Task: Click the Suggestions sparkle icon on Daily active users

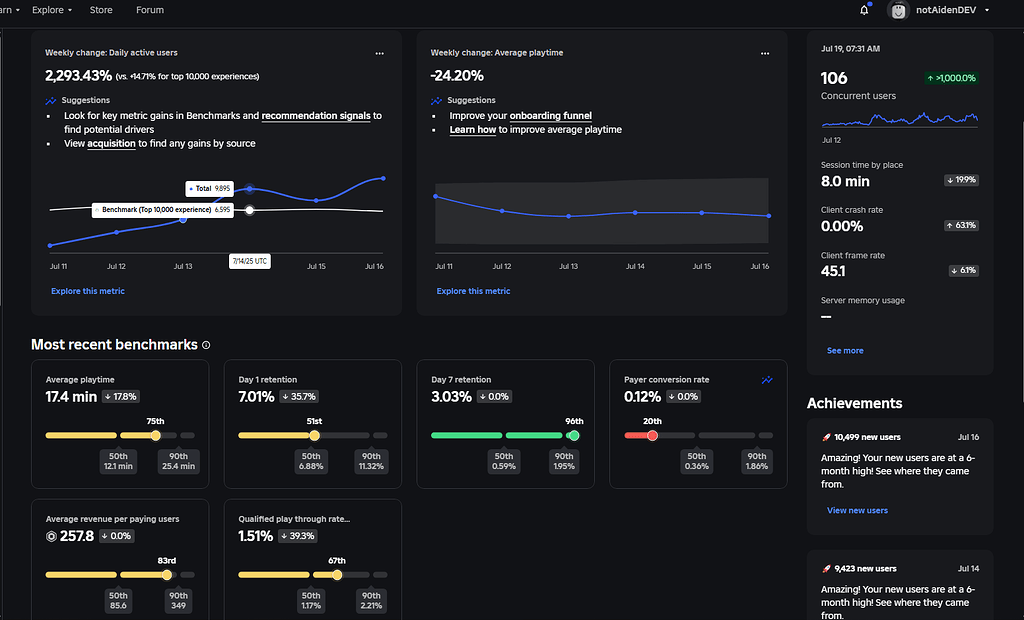Action: tap(50, 100)
